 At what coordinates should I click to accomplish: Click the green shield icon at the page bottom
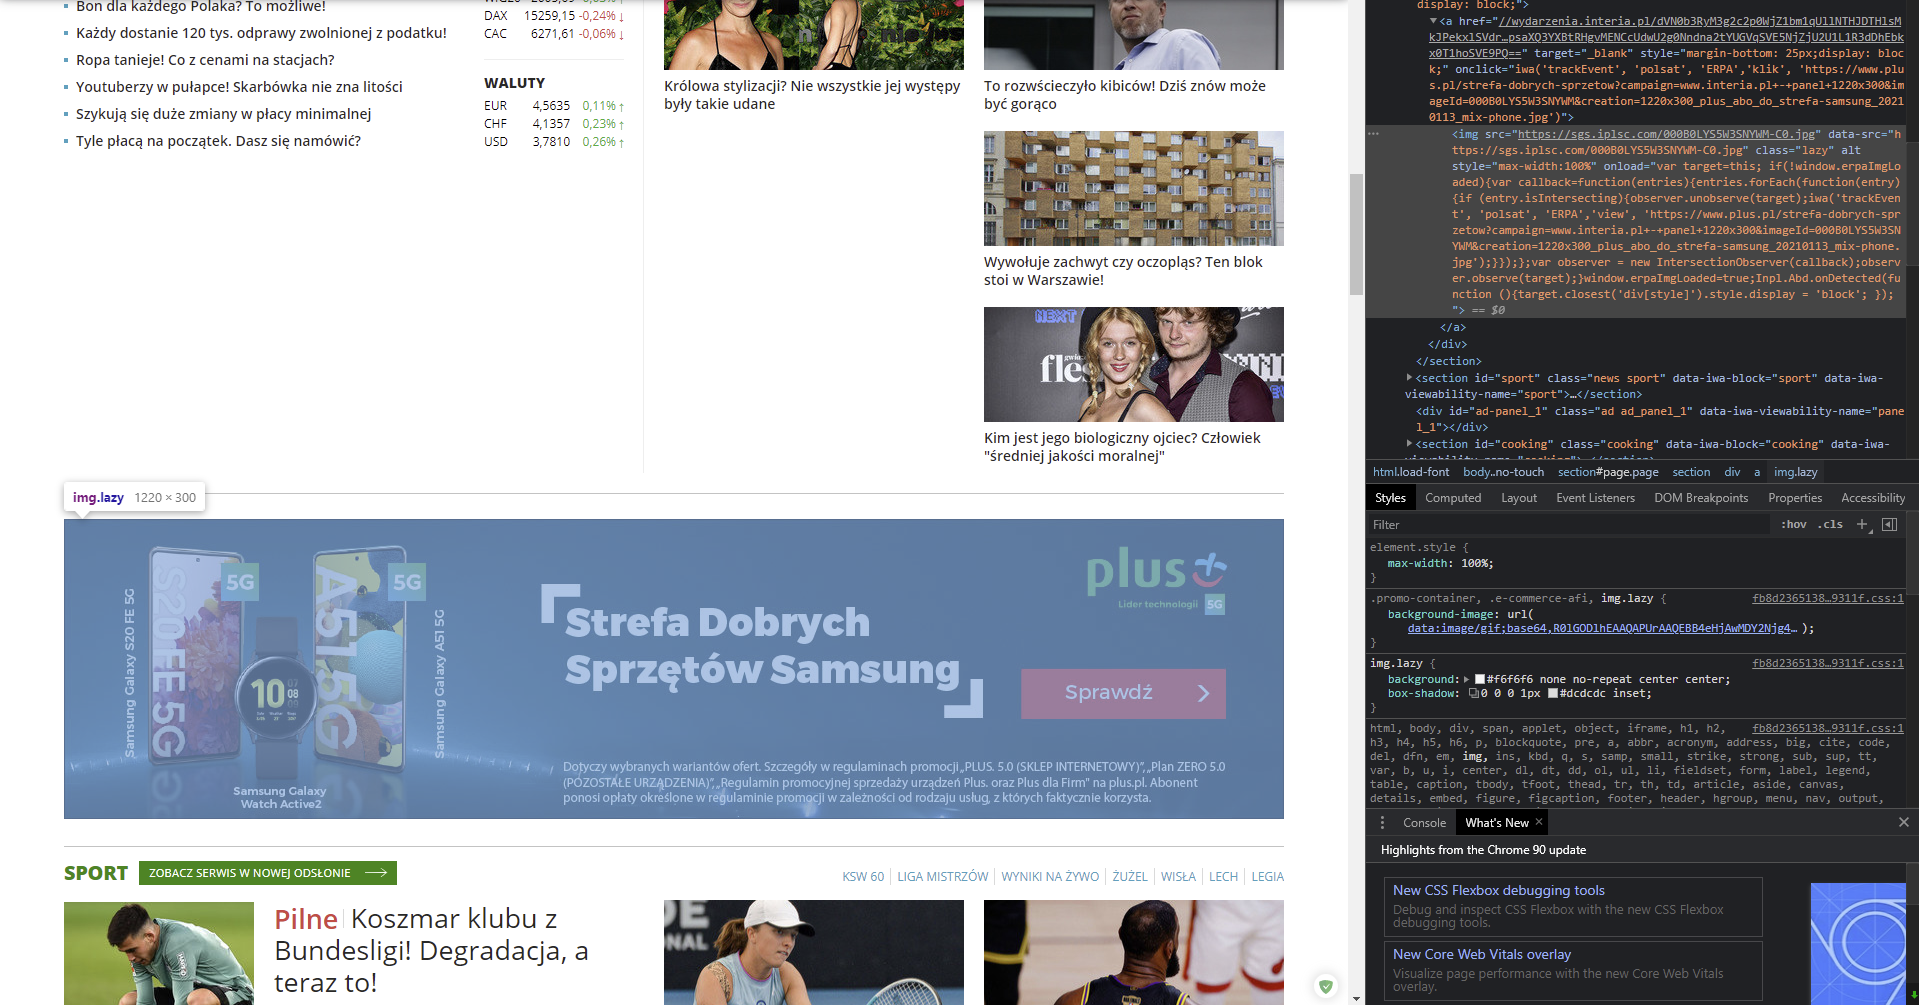(x=1326, y=986)
